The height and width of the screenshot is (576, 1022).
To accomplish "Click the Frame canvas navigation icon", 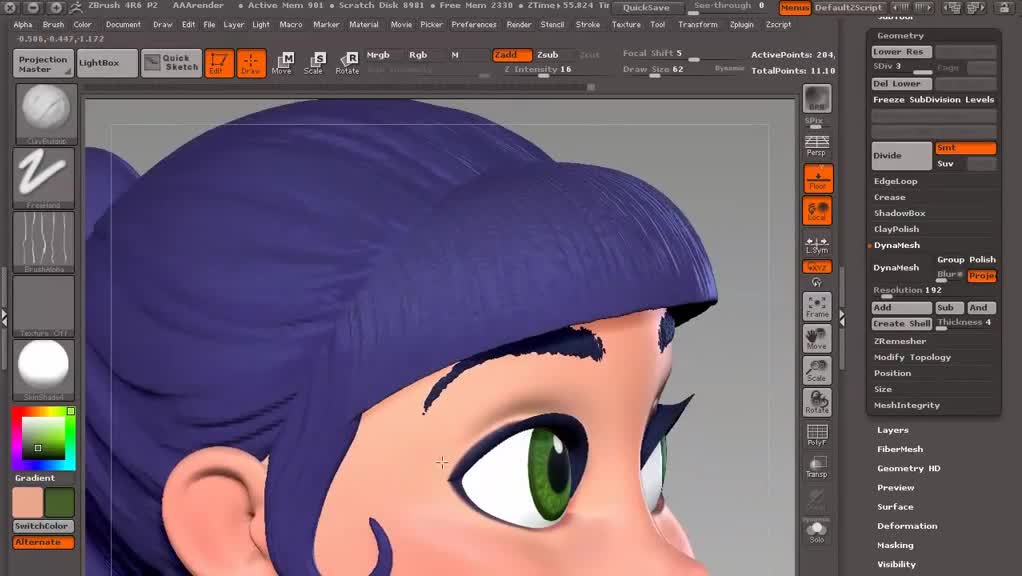I will (817, 306).
